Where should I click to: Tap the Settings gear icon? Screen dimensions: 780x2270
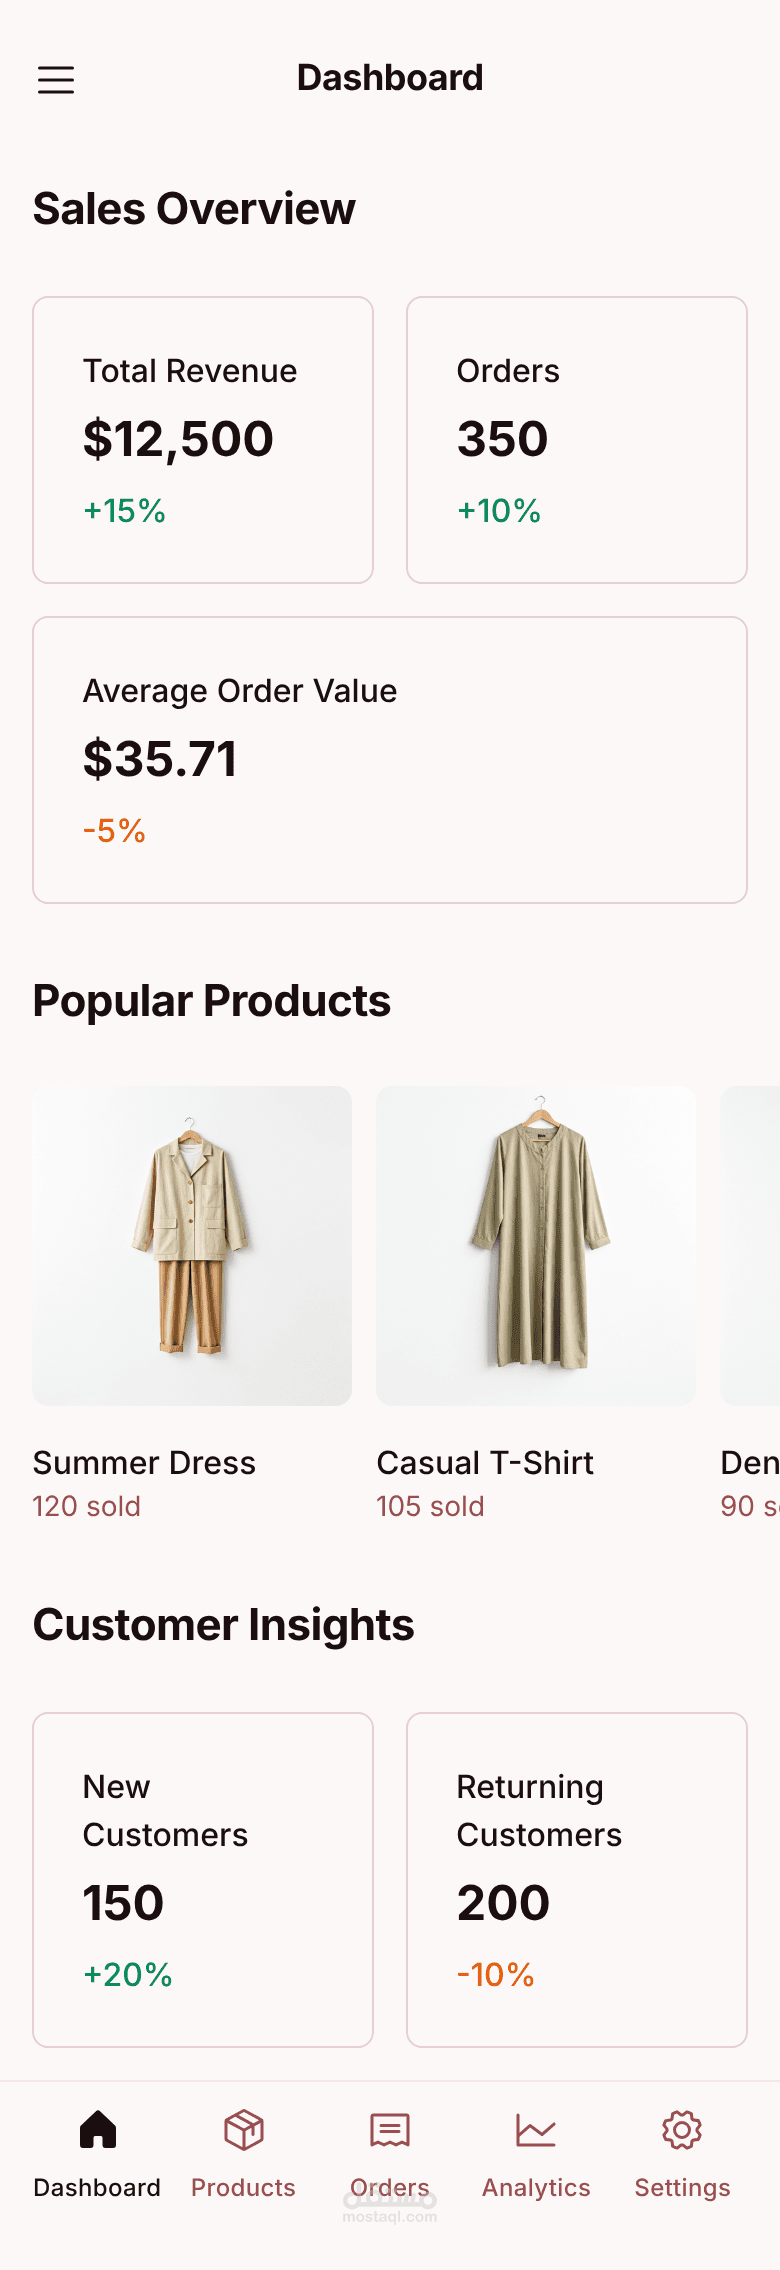[x=682, y=2130]
